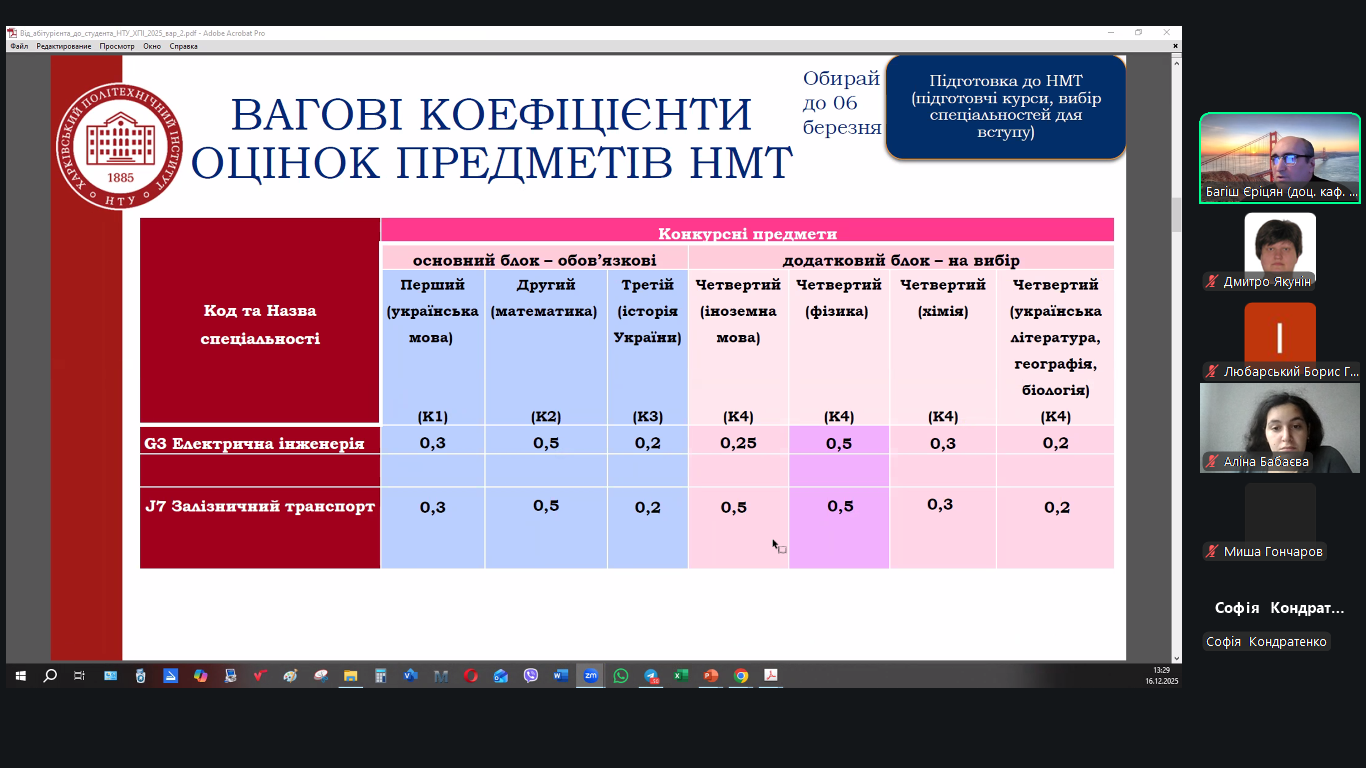Click muted mic icon beside Дмитро Якунін

[1212, 282]
